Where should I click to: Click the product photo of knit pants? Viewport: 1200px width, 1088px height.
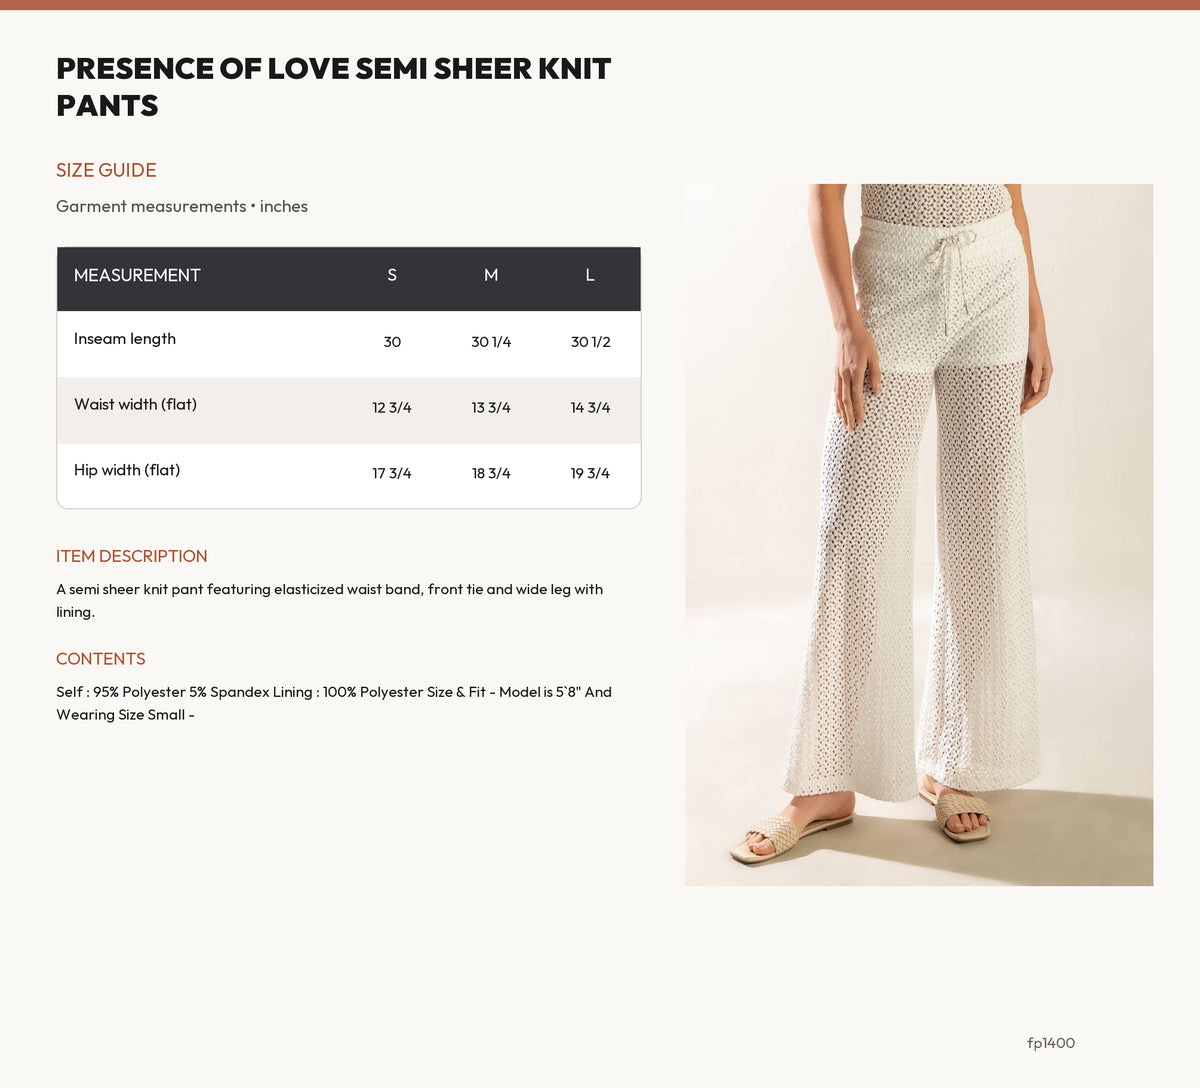tap(919, 535)
